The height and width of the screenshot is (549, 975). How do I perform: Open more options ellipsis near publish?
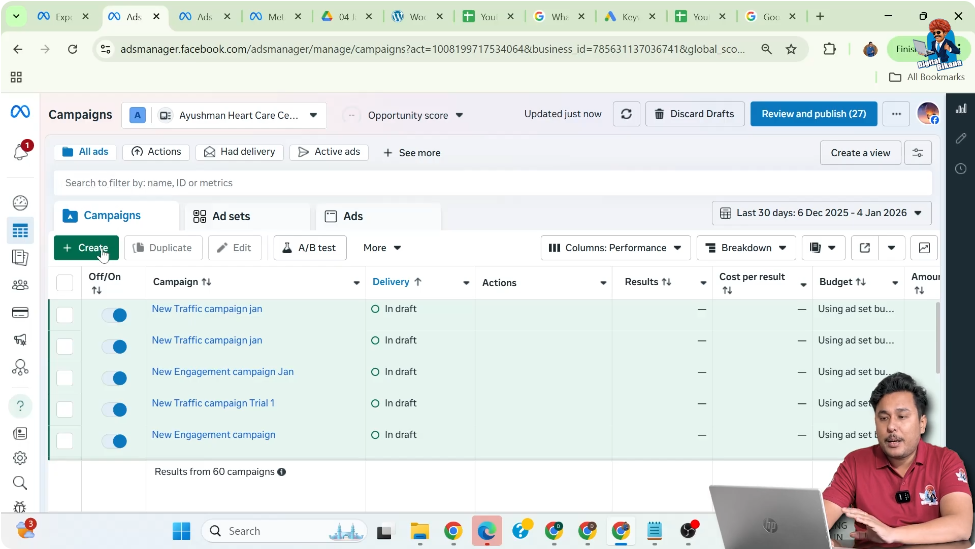[x=896, y=114]
